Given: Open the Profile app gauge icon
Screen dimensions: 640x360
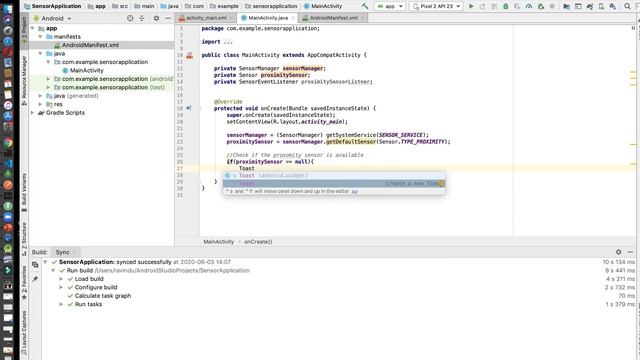Looking at the screenshot, I should pos(529,6).
